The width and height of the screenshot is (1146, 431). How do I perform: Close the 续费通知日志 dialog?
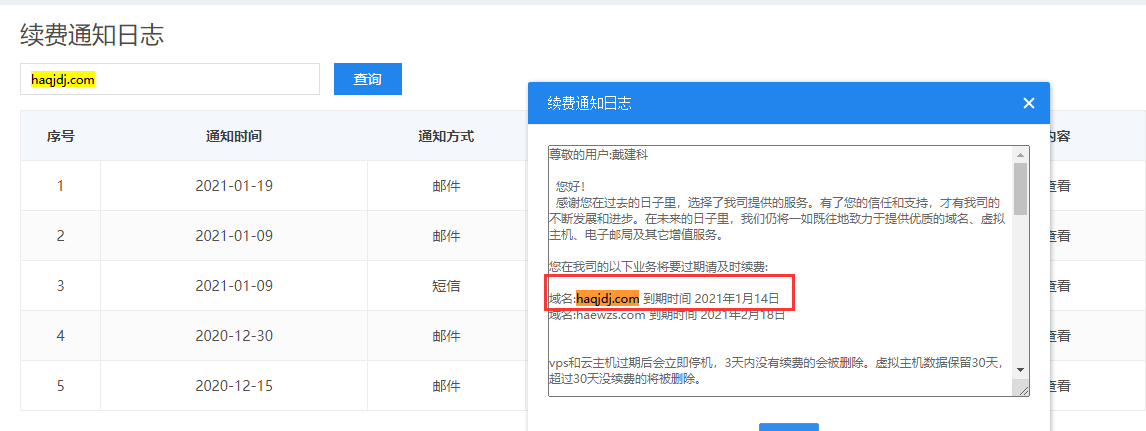pos(1028,103)
